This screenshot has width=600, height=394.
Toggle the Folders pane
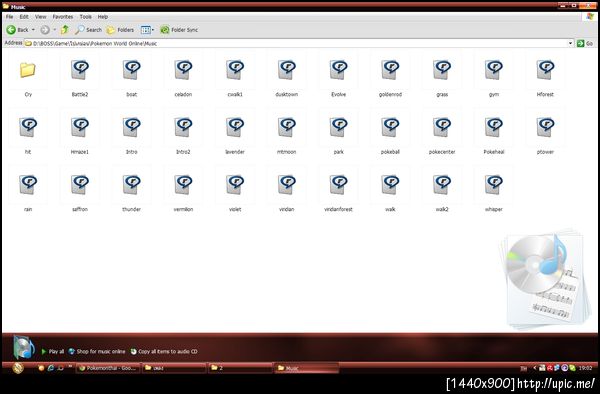click(120, 30)
